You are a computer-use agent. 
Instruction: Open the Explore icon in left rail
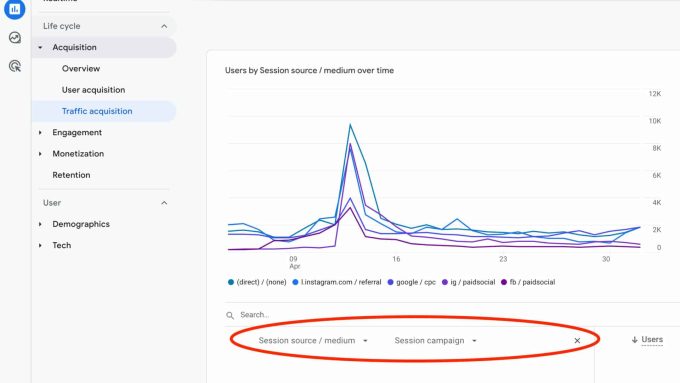pyautogui.click(x=15, y=38)
